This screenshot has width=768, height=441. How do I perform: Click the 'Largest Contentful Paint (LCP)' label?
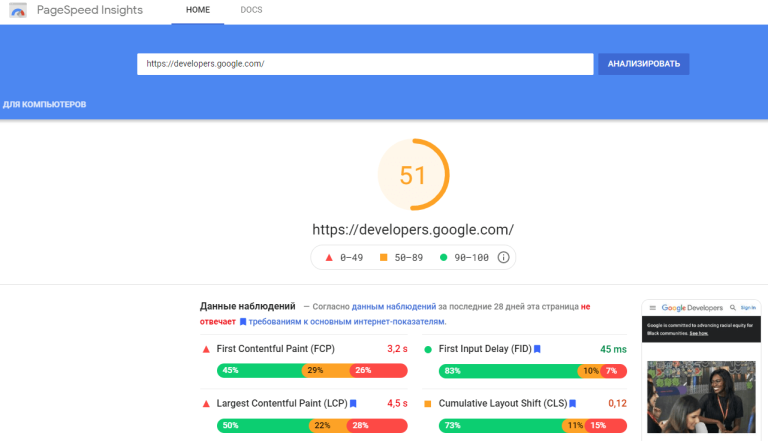tap(282, 403)
